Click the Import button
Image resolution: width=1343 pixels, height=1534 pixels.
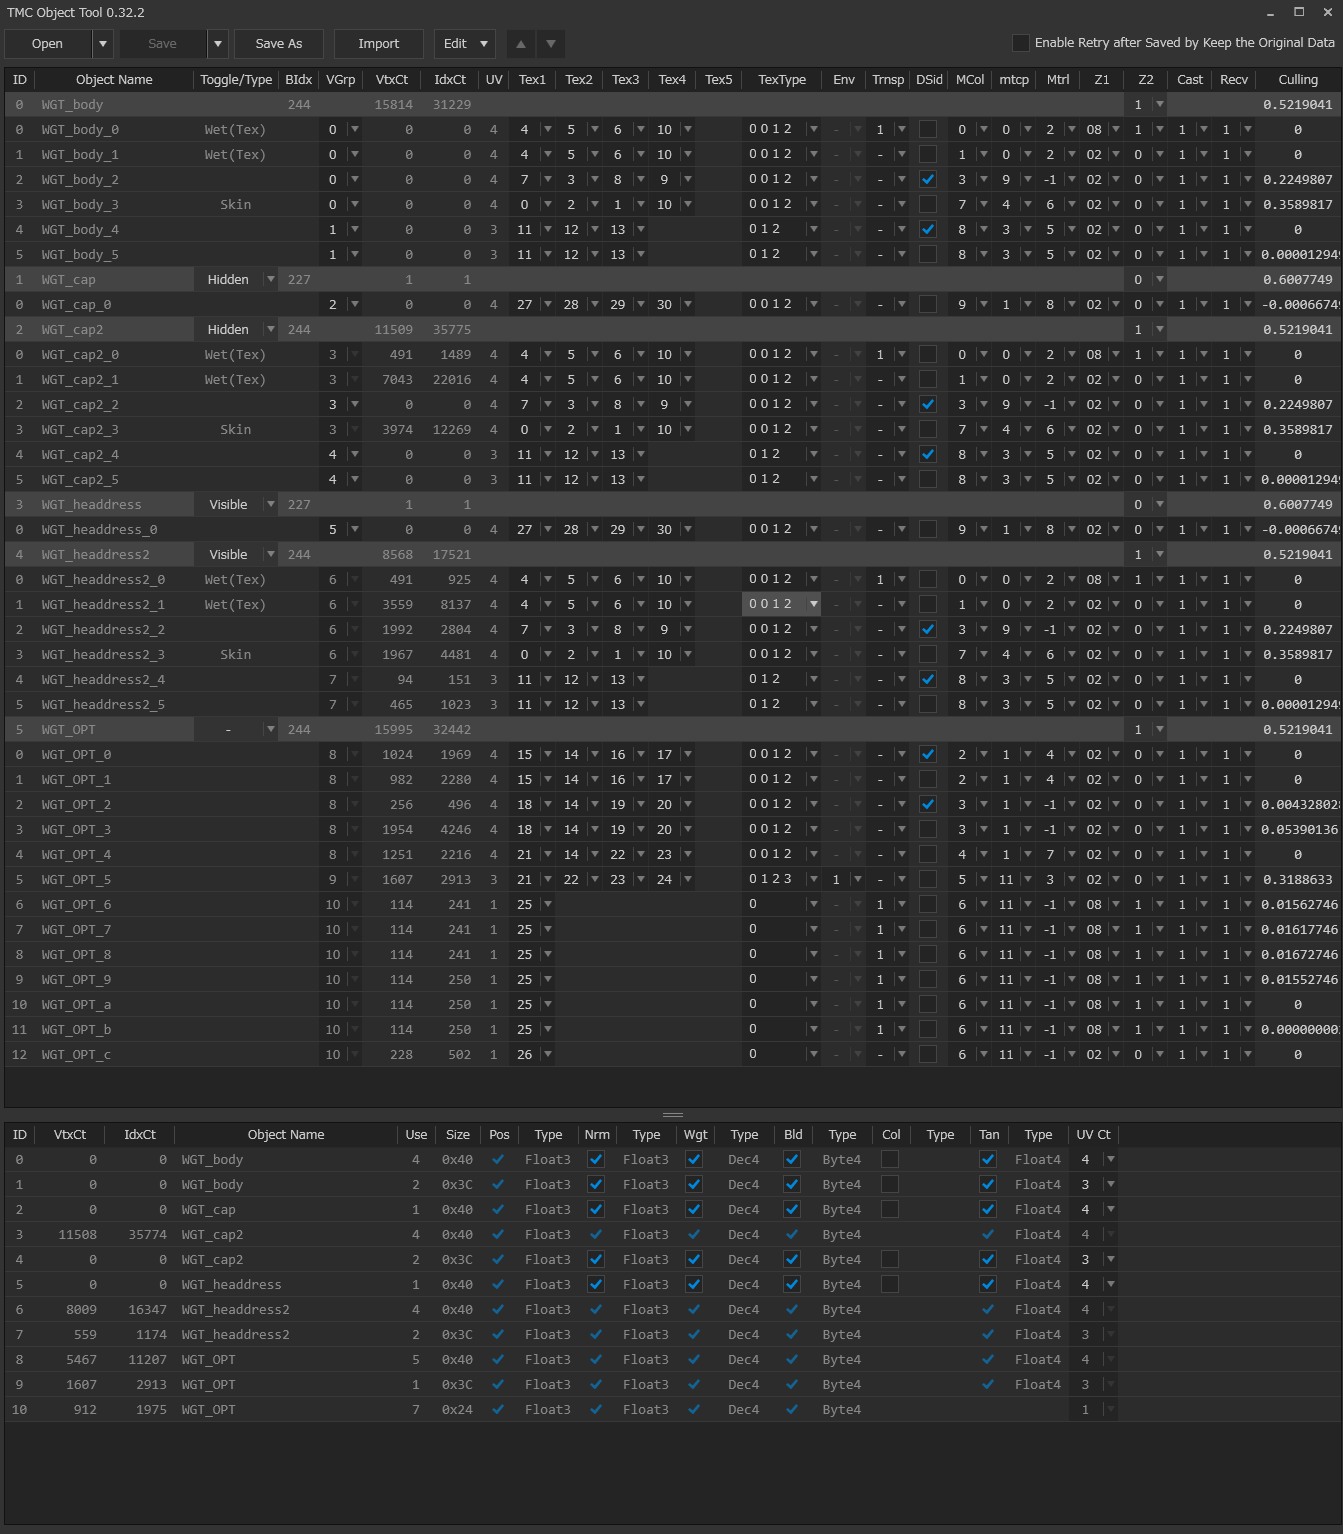378,44
